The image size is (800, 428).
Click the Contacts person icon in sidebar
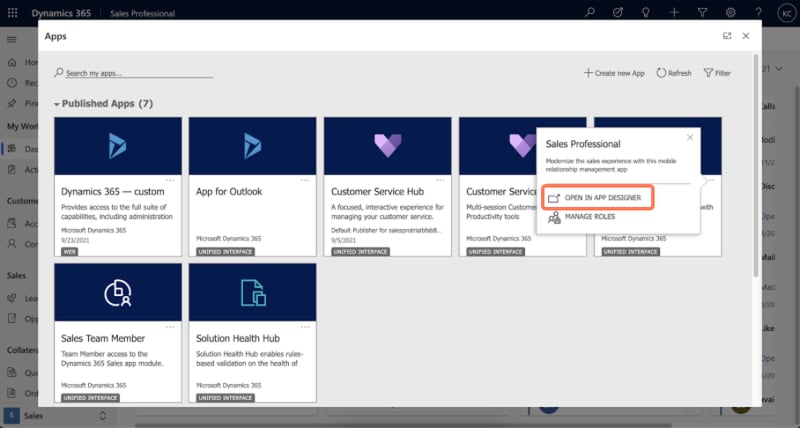[x=12, y=244]
